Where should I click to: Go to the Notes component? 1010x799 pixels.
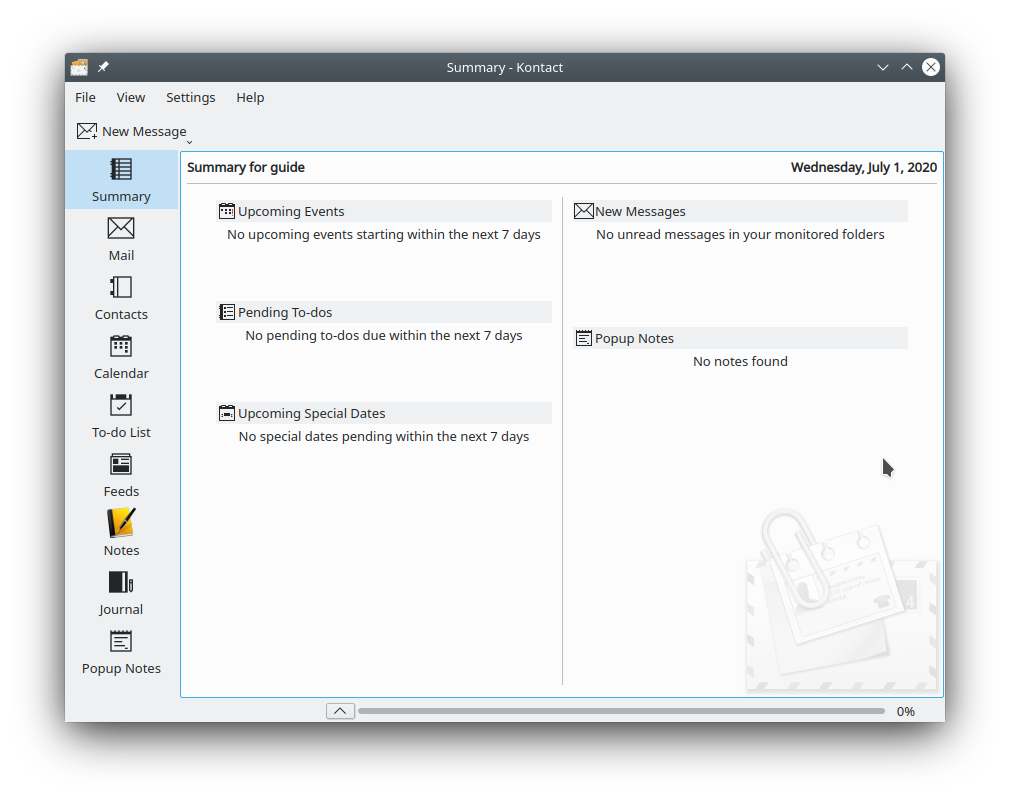121,534
